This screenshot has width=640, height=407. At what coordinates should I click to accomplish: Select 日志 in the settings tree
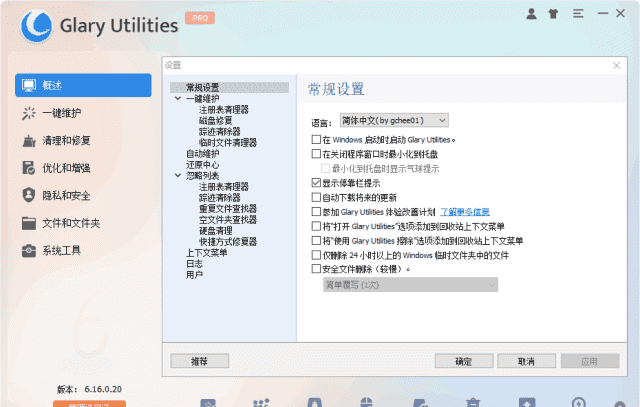click(194, 264)
